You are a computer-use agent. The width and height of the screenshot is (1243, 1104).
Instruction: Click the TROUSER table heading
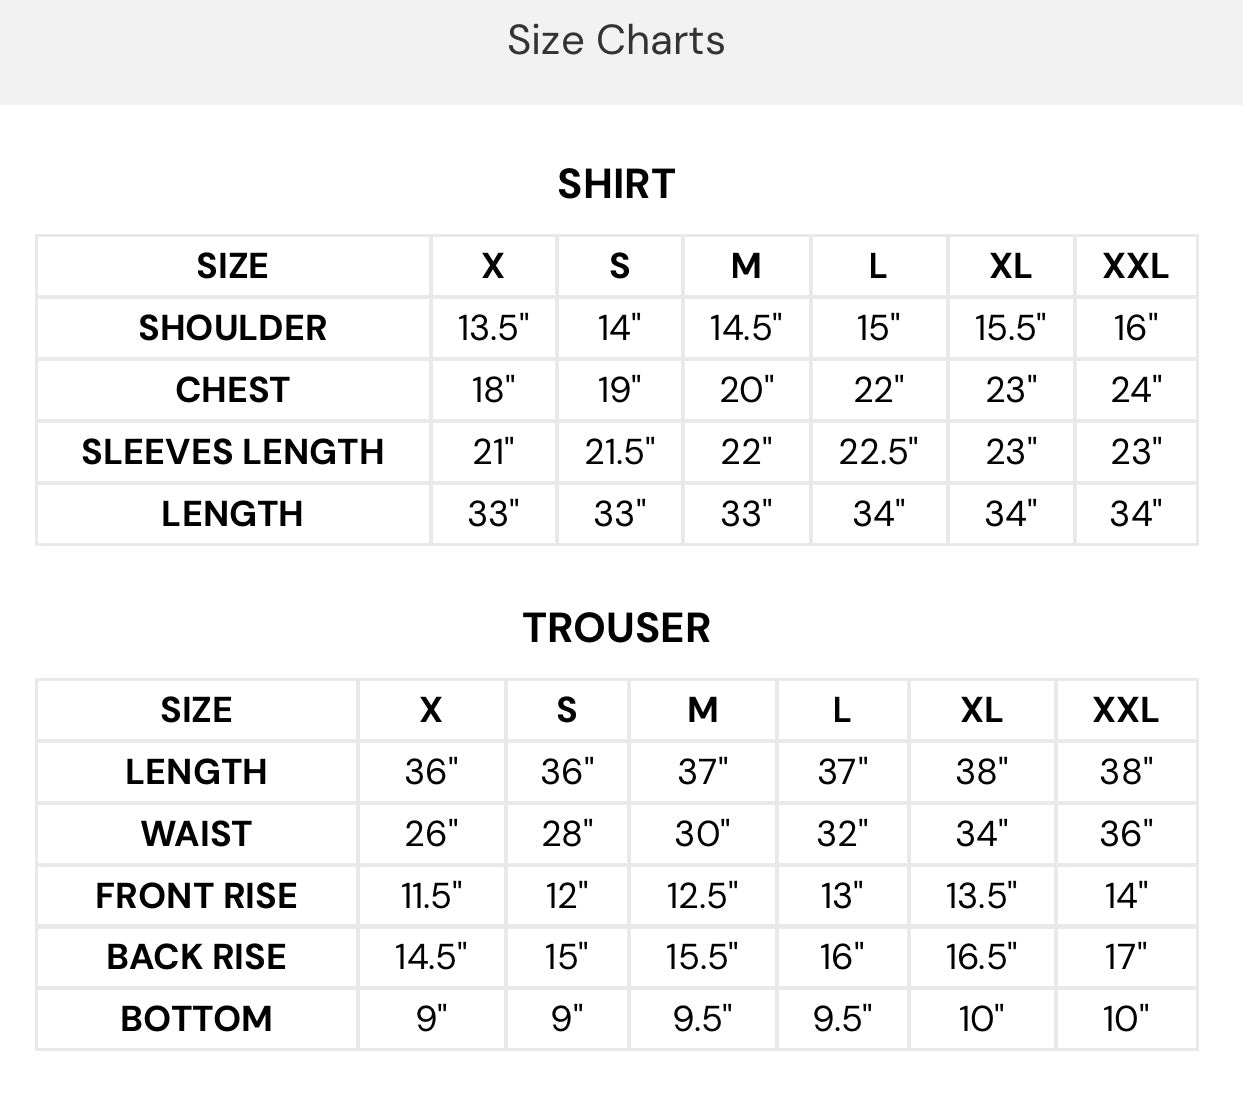click(x=616, y=628)
